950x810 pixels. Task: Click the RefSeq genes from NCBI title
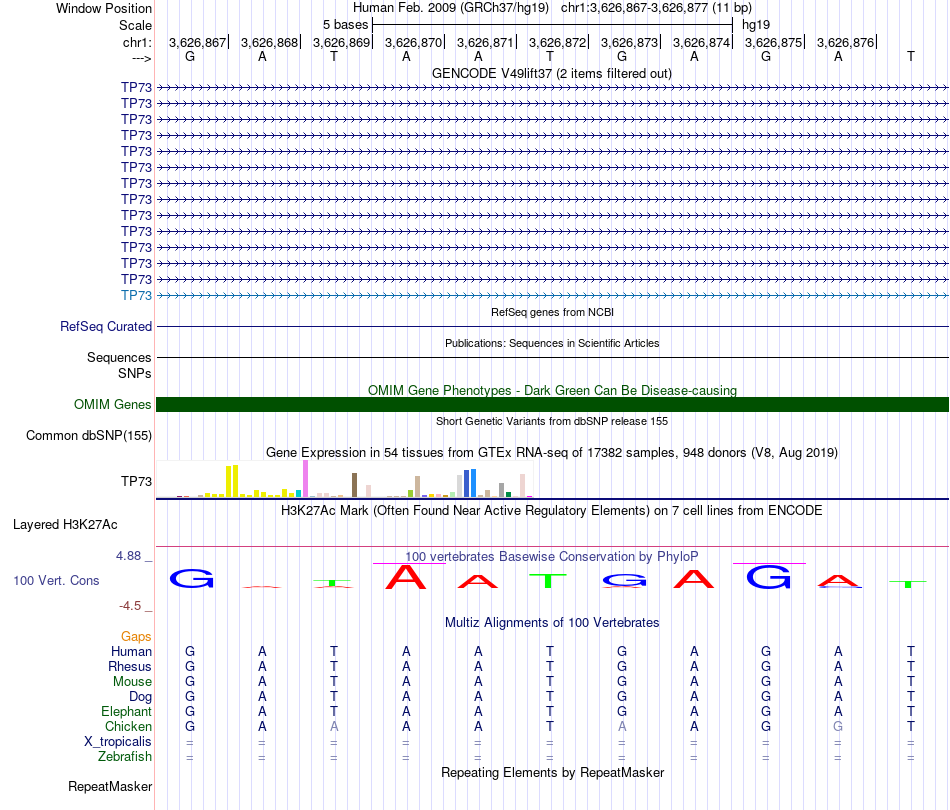552,312
